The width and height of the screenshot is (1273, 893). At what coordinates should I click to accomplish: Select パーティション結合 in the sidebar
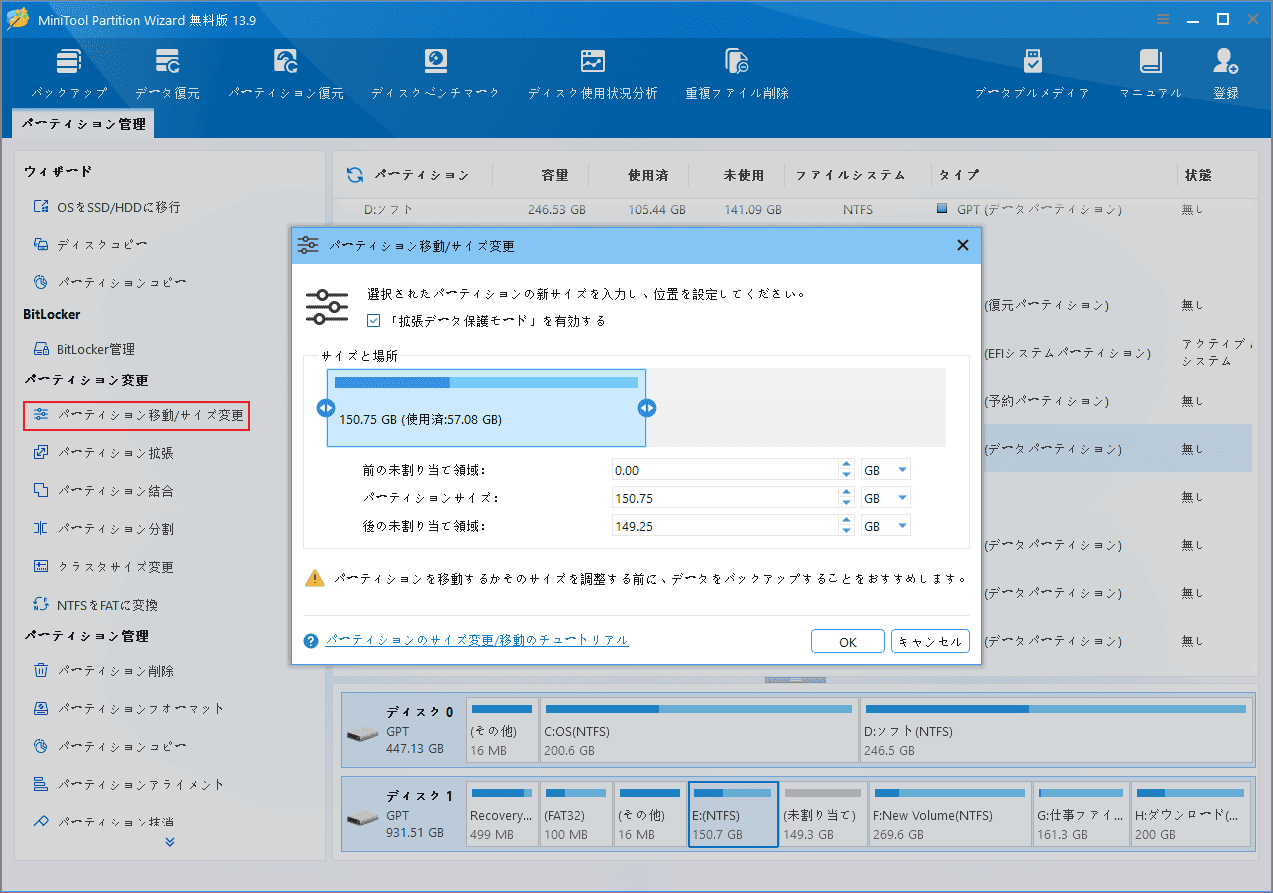pyautogui.click(x=103, y=491)
